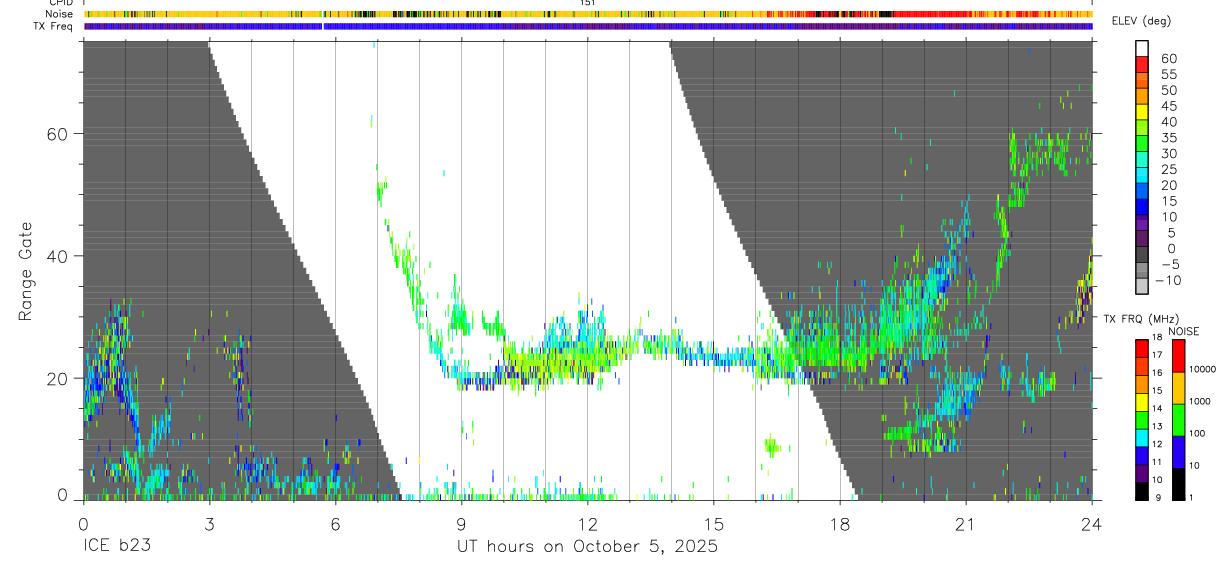The height and width of the screenshot is (567, 1228).
Task: Click the ELEV colorbar value '30'
Action: 1168,153
